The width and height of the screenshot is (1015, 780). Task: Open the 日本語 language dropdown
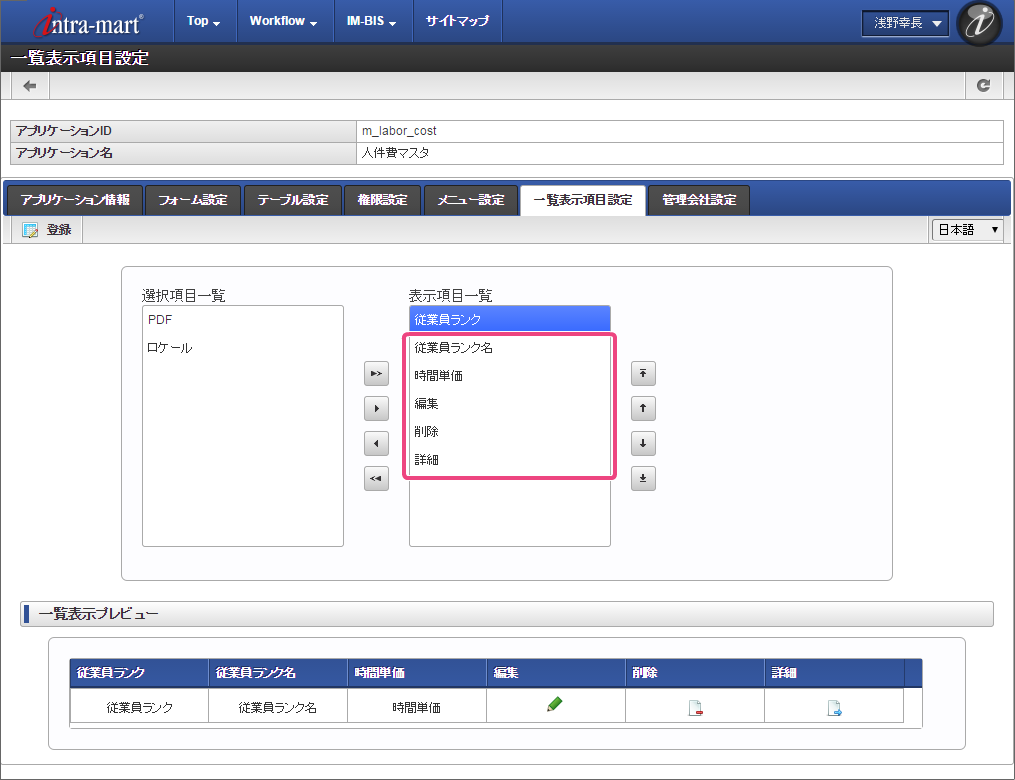pyautogui.click(x=967, y=230)
